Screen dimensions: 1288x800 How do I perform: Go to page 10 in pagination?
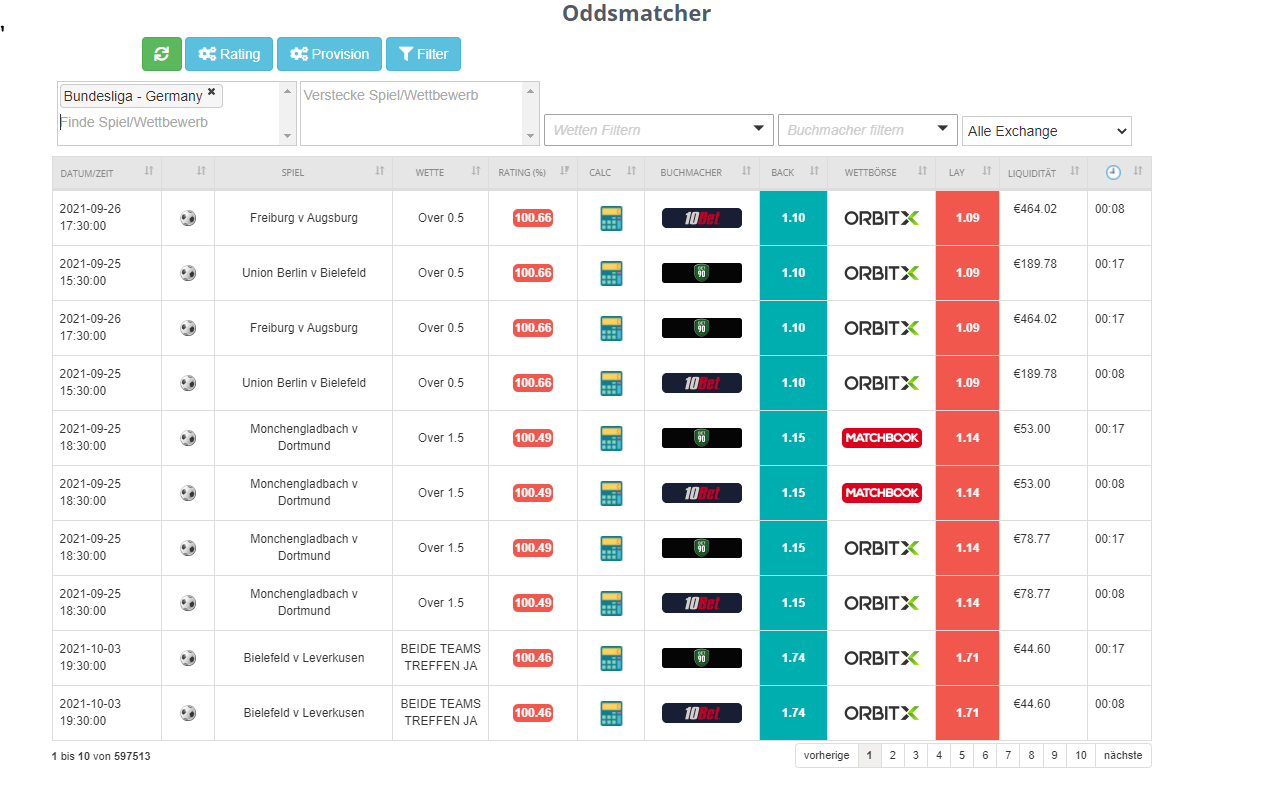1080,756
